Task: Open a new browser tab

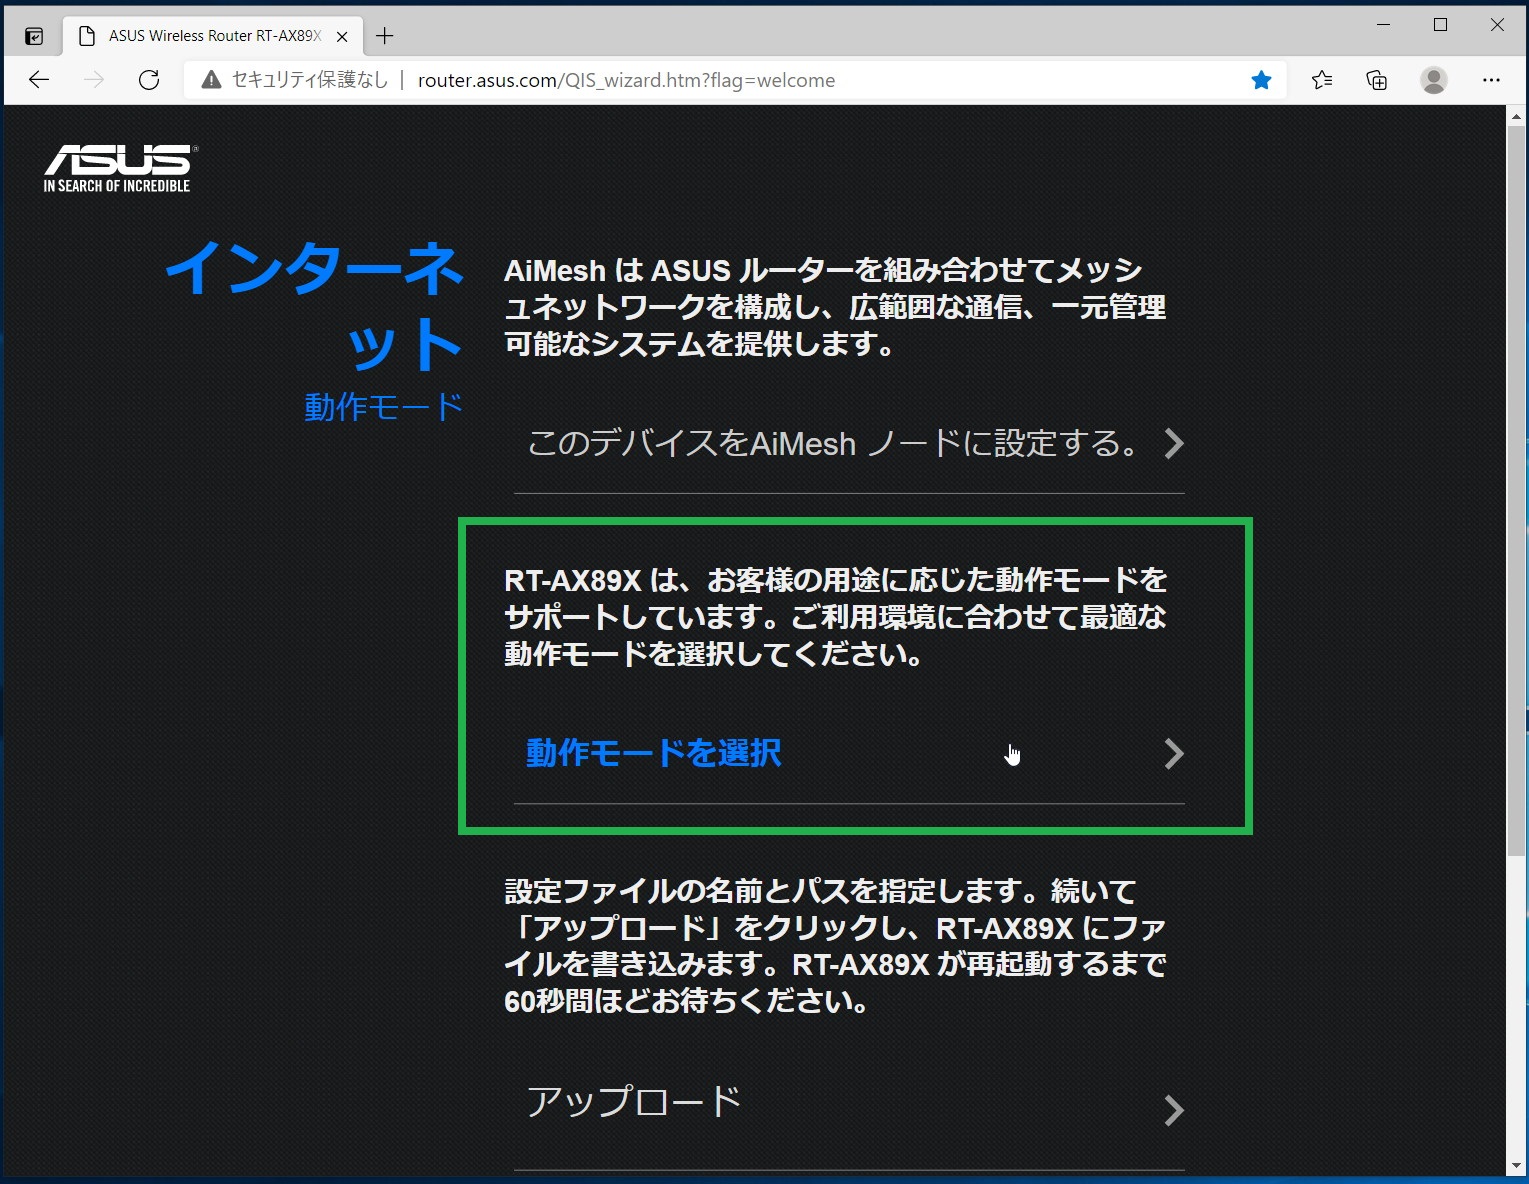Action: (x=385, y=36)
